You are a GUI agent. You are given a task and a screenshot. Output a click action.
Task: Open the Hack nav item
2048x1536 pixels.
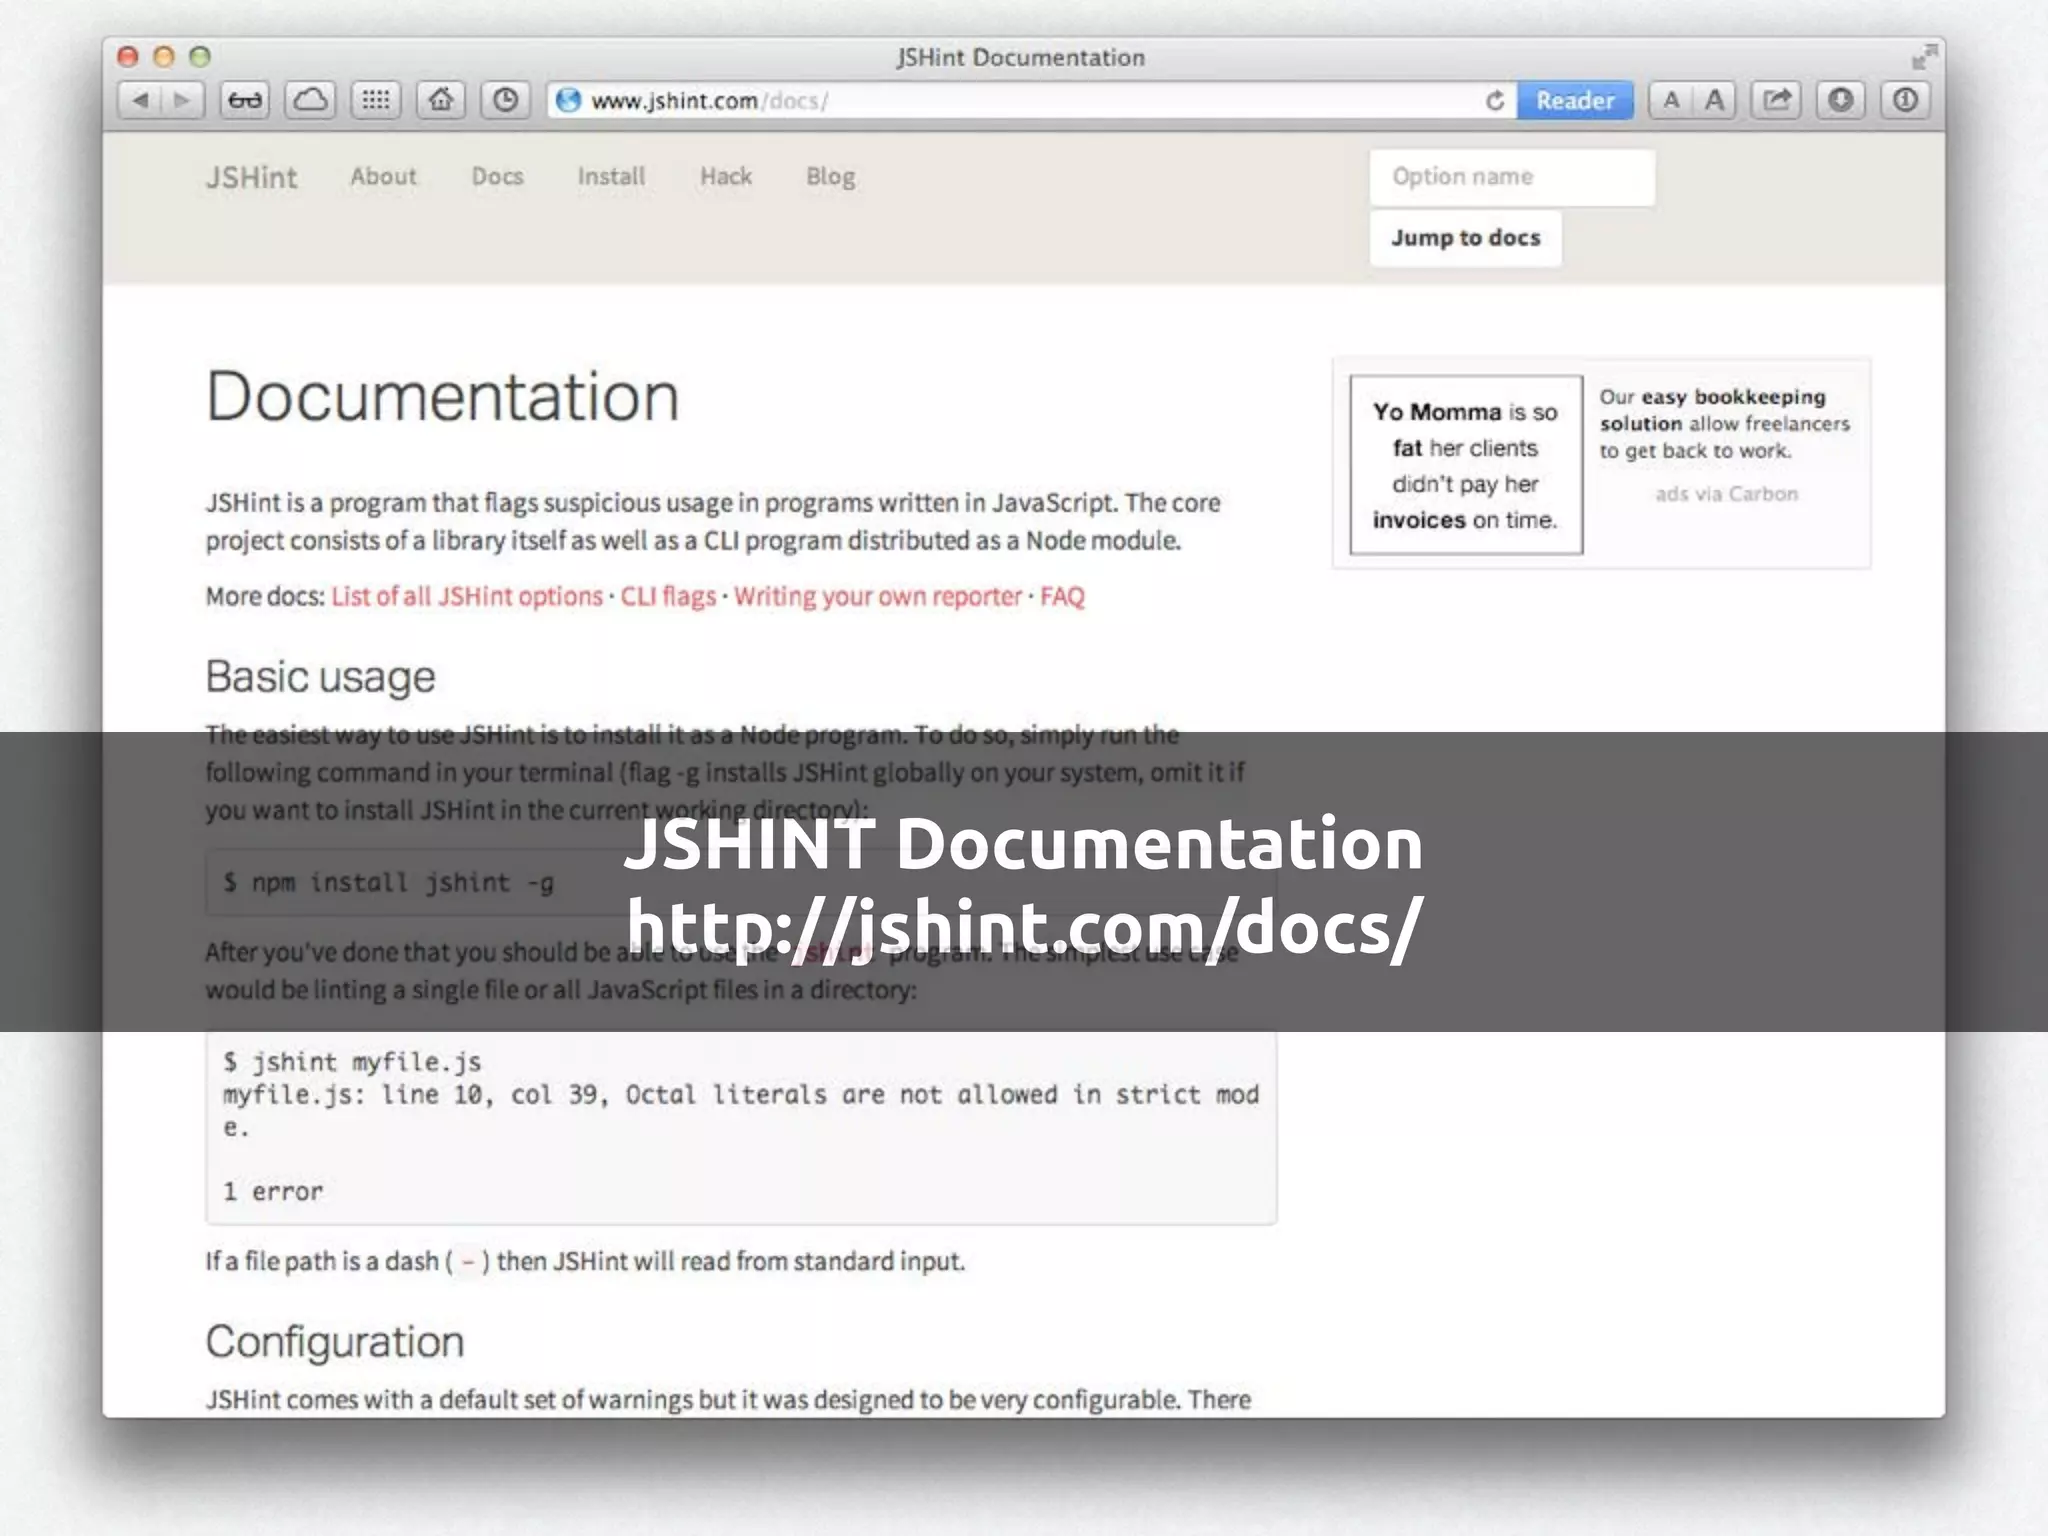click(726, 176)
